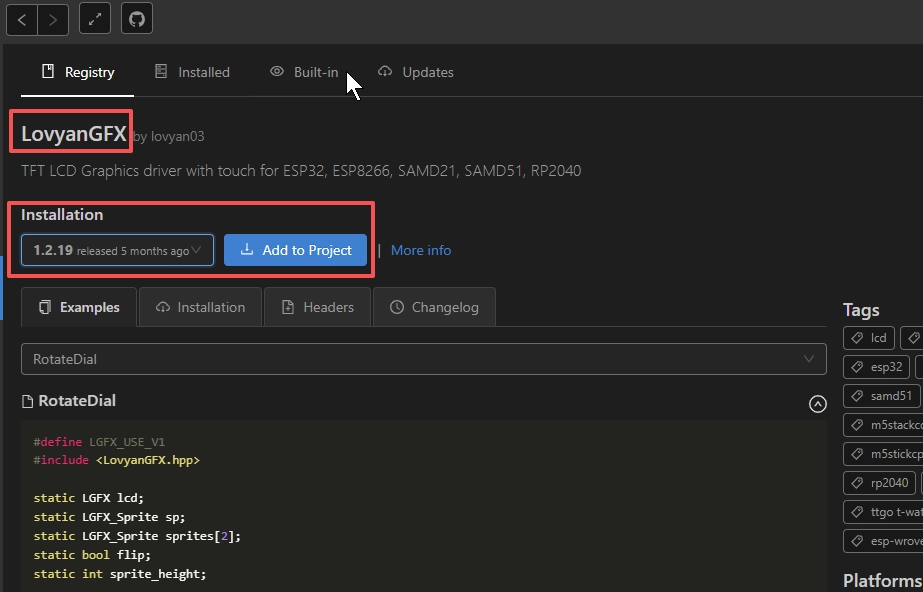Switch to the Registry tab
923x592 pixels.
click(x=78, y=72)
